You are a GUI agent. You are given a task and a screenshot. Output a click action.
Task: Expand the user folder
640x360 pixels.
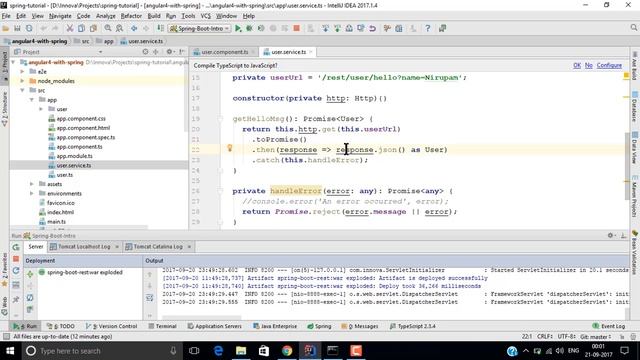(x=41, y=109)
